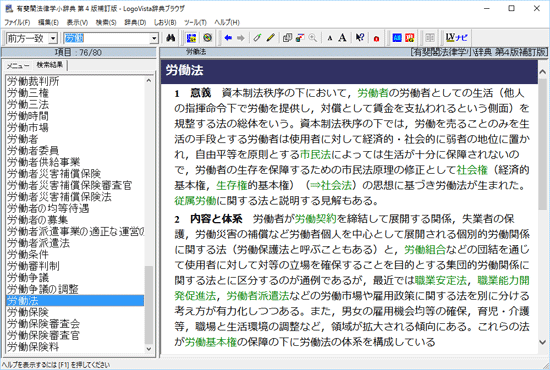This screenshot has height=370, width=550.
Task: Open the 検索(S) menu
Action: [106, 22]
